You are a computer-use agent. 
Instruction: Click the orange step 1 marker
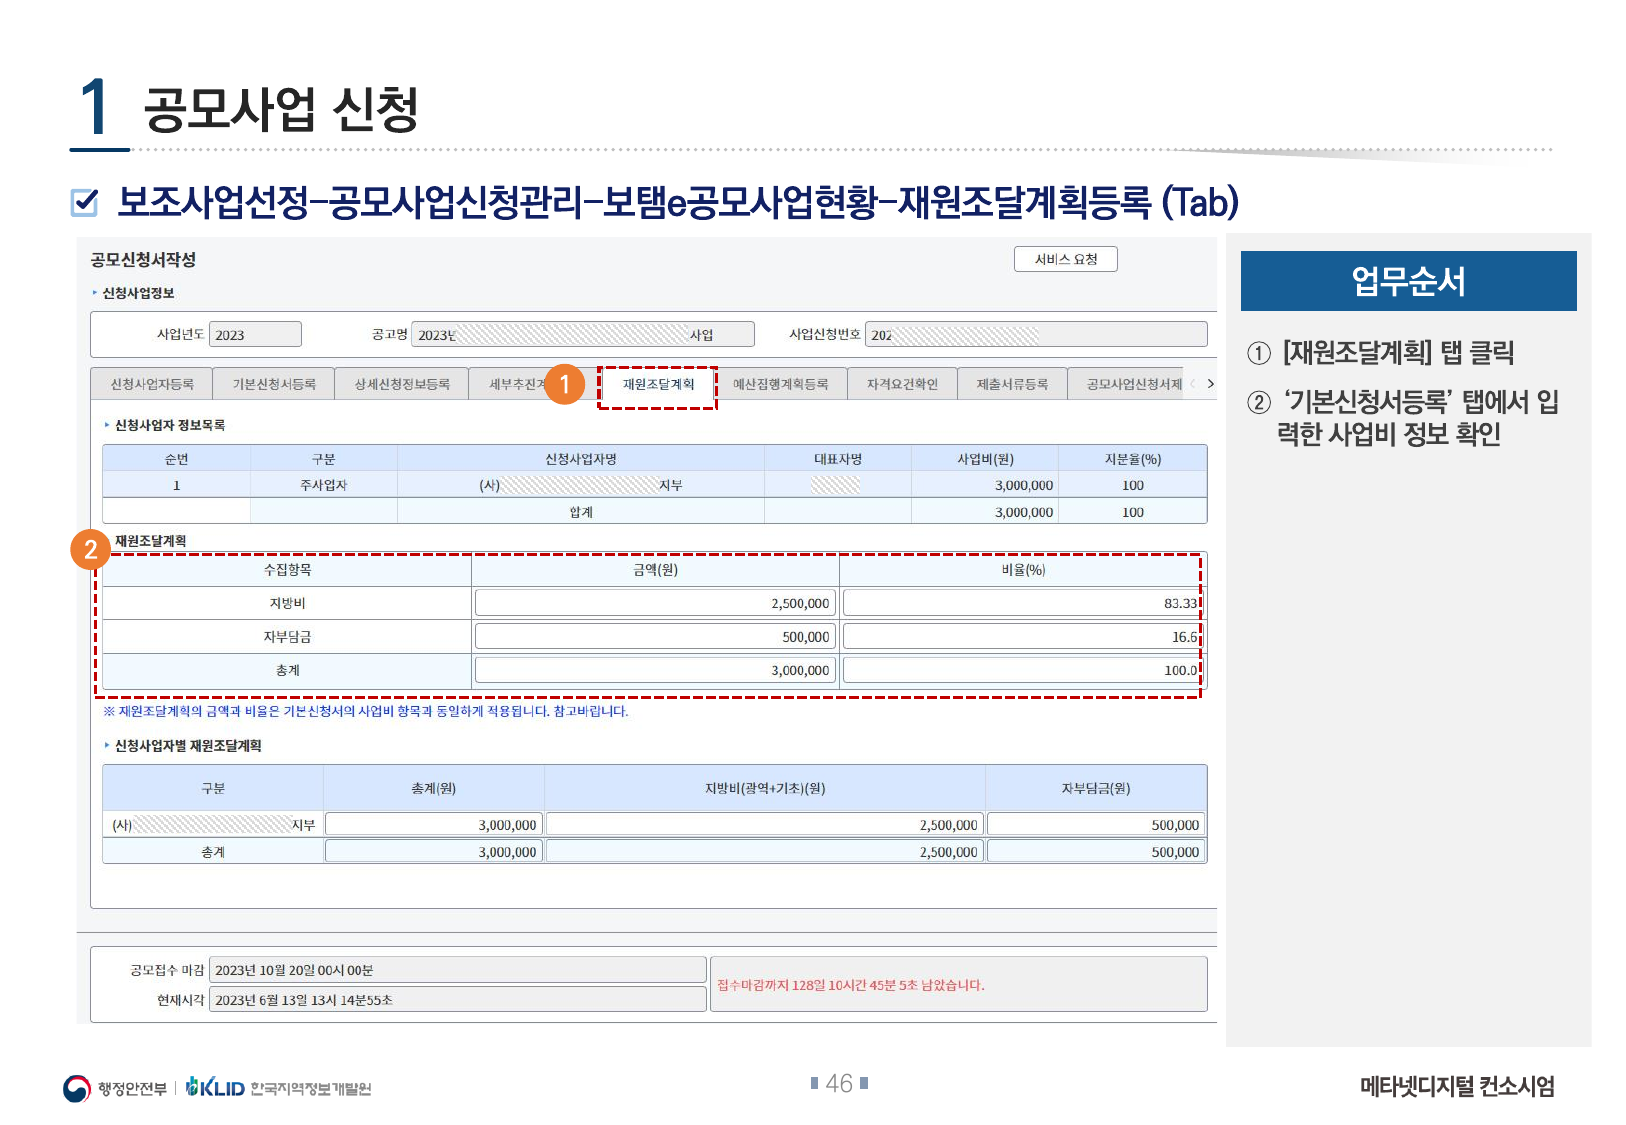tap(564, 384)
